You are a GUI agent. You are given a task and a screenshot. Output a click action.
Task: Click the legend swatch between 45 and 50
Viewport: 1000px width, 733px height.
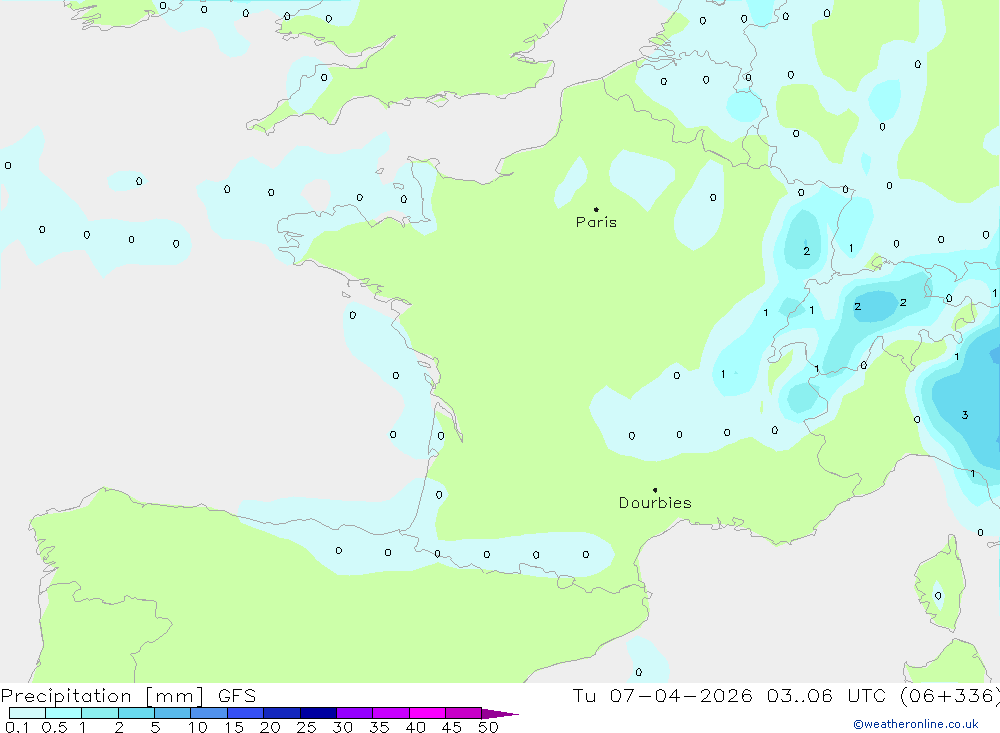pyautogui.click(x=464, y=713)
